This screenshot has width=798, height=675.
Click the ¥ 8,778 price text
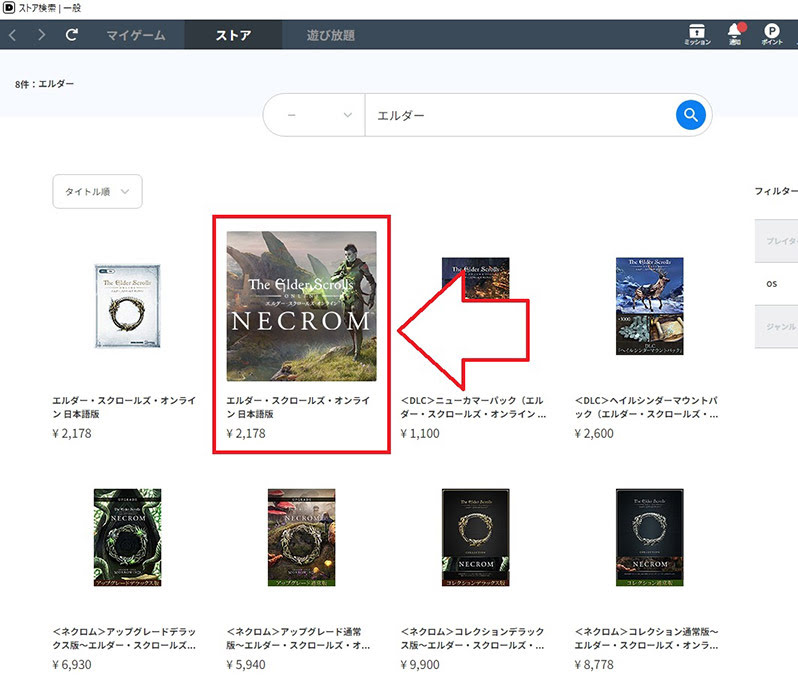pos(594,665)
